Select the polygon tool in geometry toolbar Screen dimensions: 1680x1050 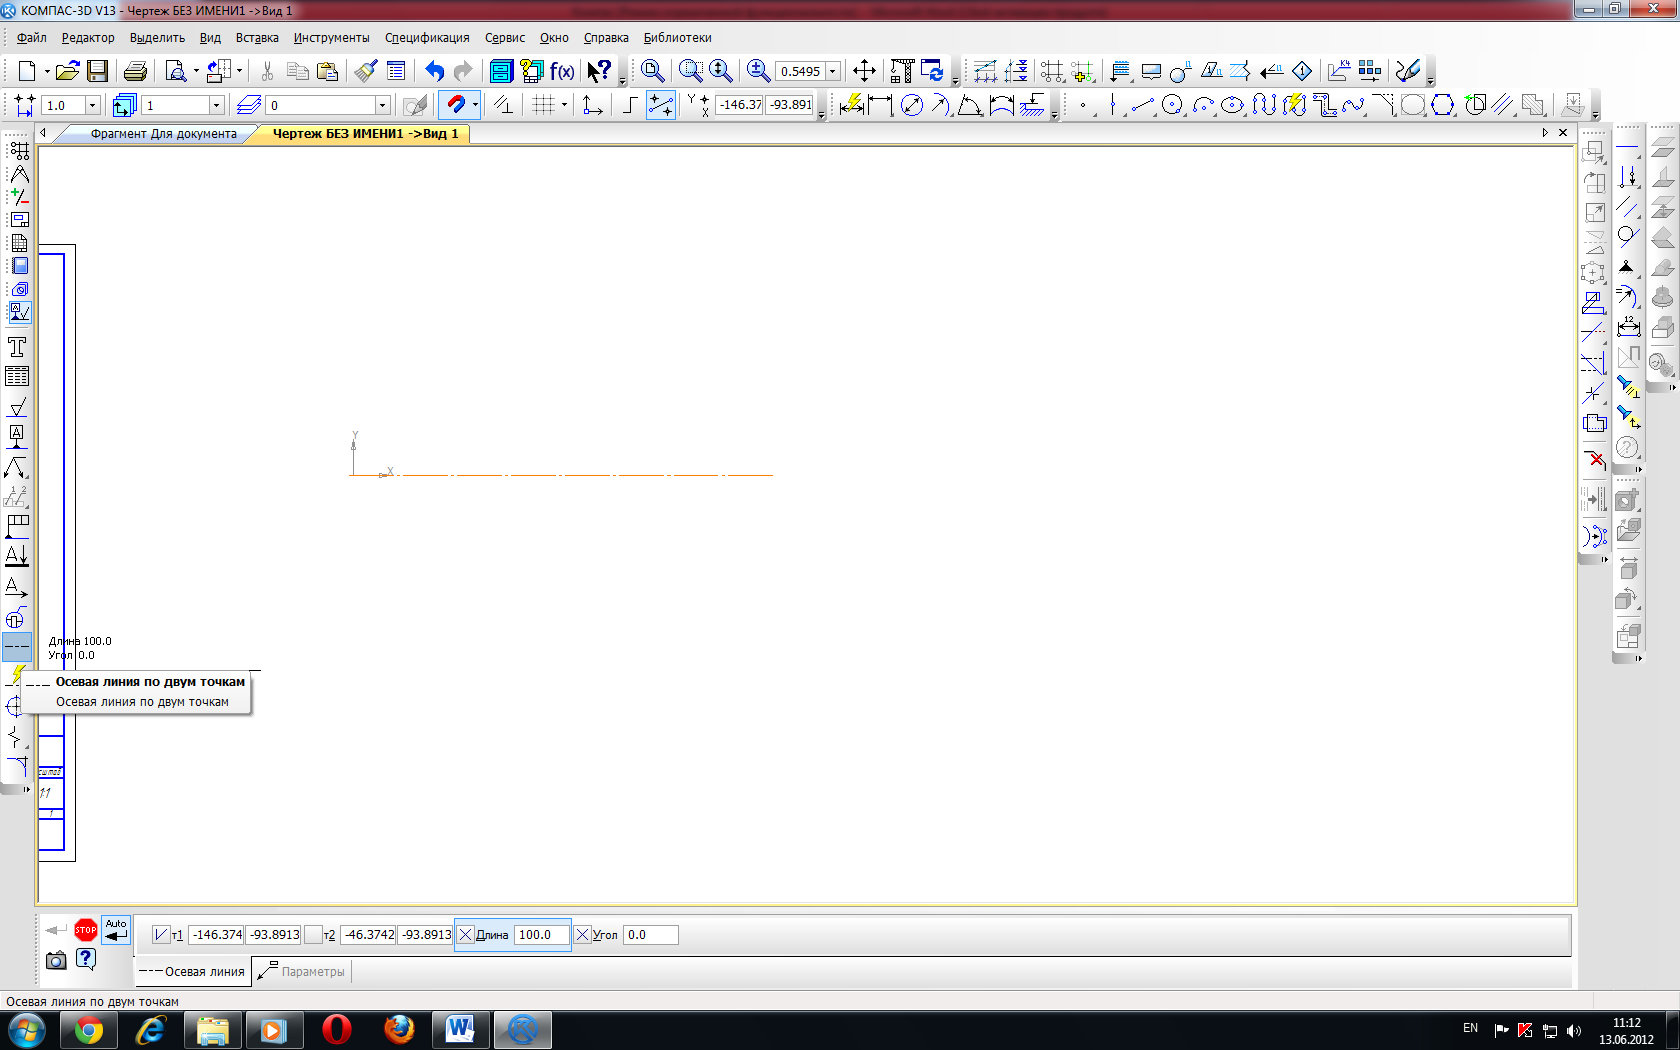click(1442, 105)
